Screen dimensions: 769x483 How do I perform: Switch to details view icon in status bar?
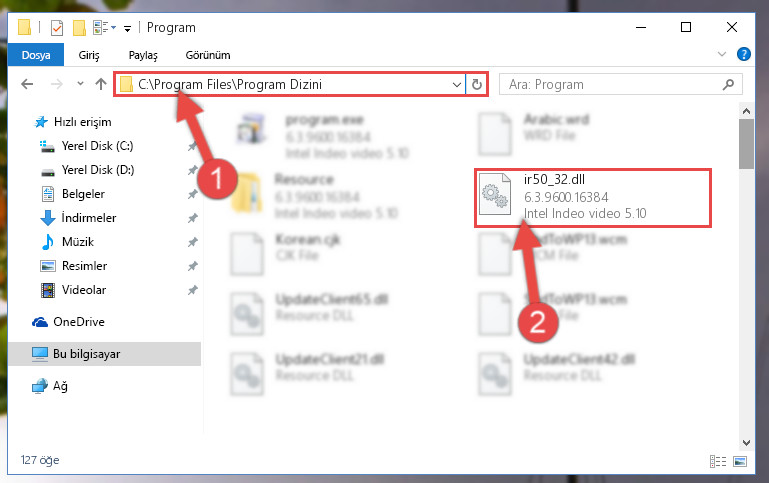[x=718, y=461]
